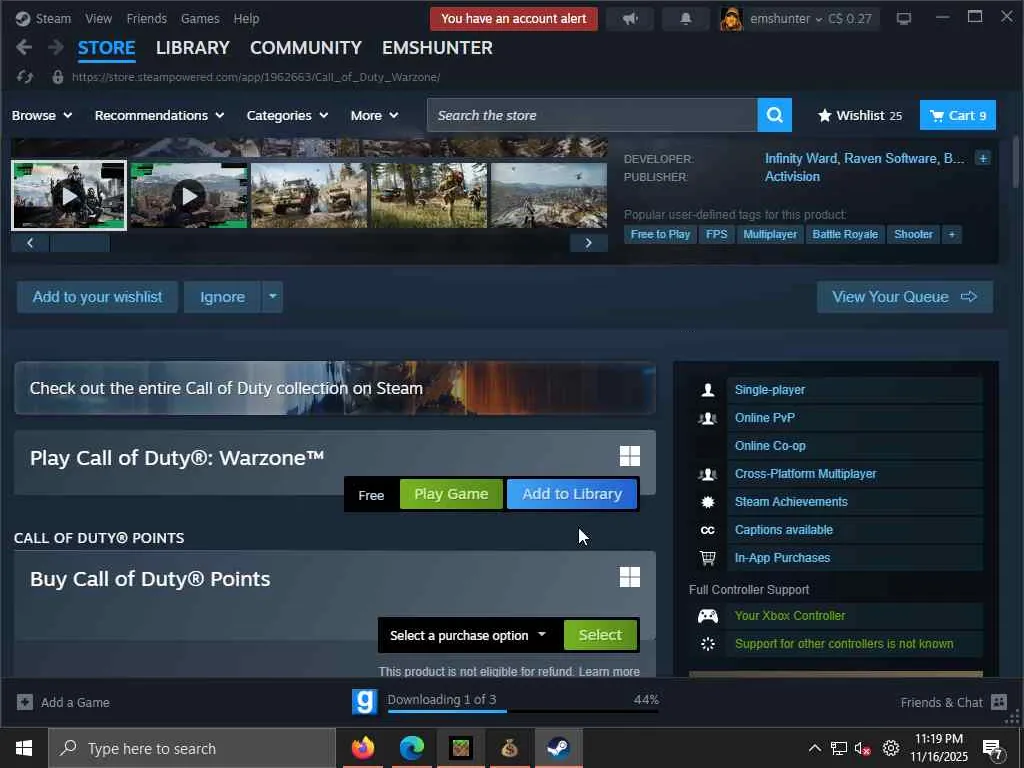Open the Battle Royale tag
Image resolution: width=1024 pixels, height=768 pixels.
(x=845, y=234)
